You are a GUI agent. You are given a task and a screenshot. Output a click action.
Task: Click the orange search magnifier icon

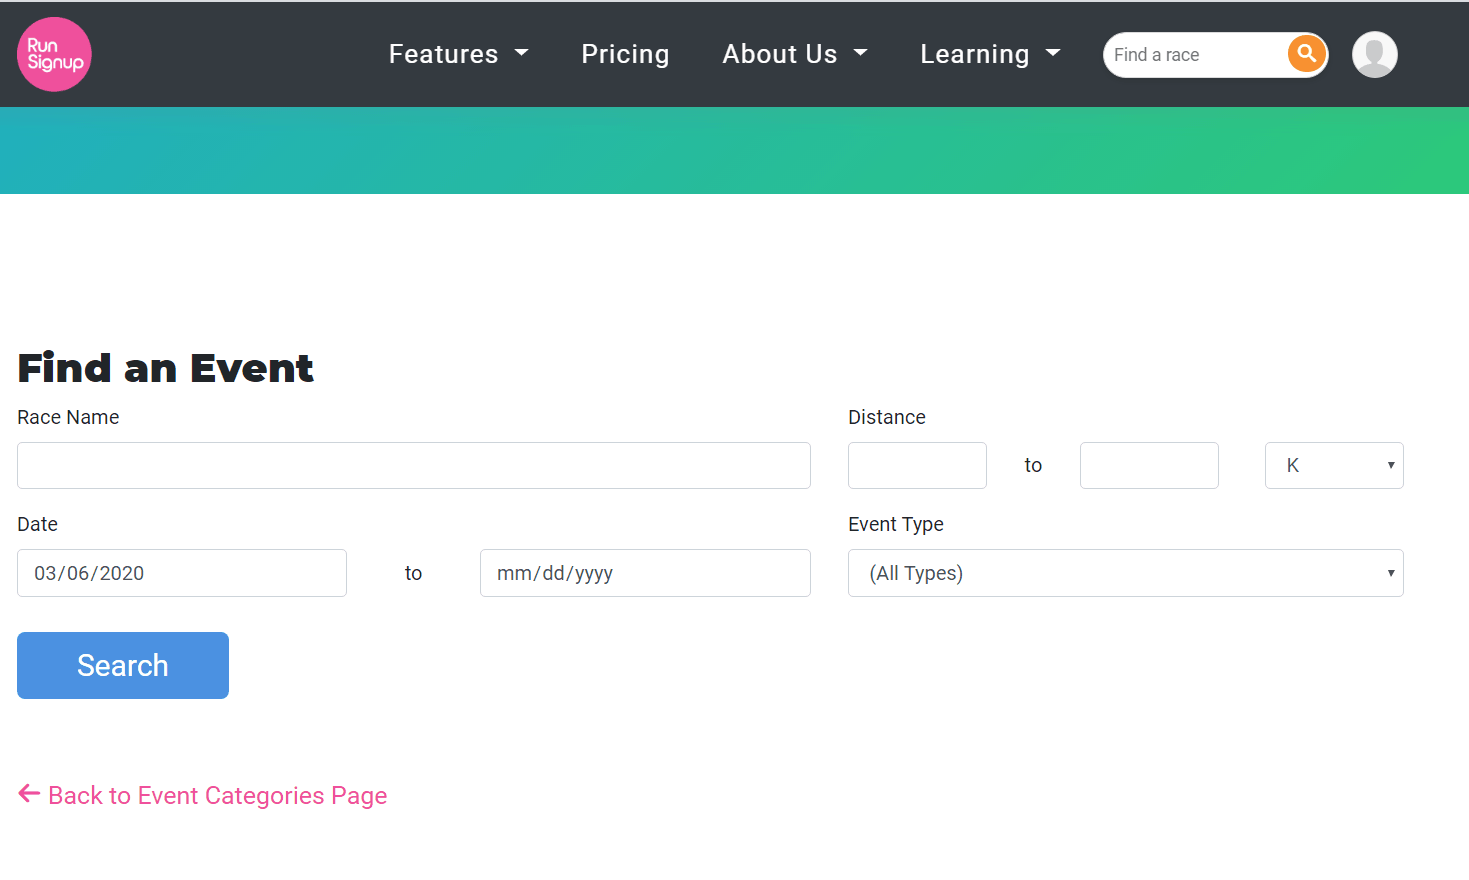[x=1306, y=54]
